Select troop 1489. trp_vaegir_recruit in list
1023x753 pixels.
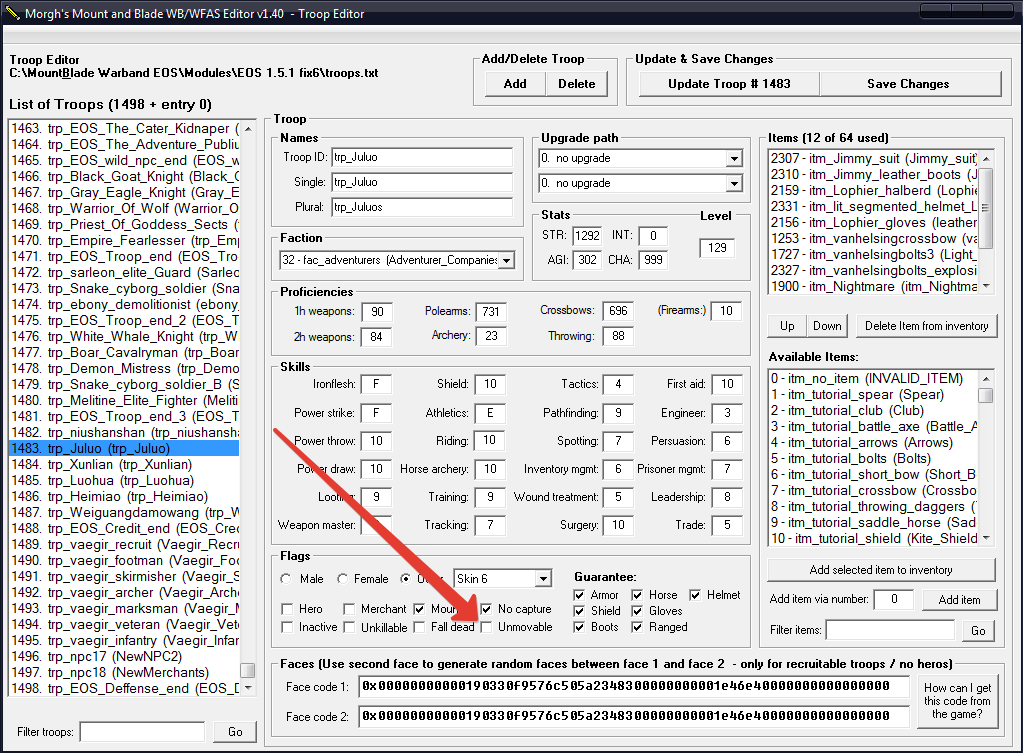coord(124,544)
